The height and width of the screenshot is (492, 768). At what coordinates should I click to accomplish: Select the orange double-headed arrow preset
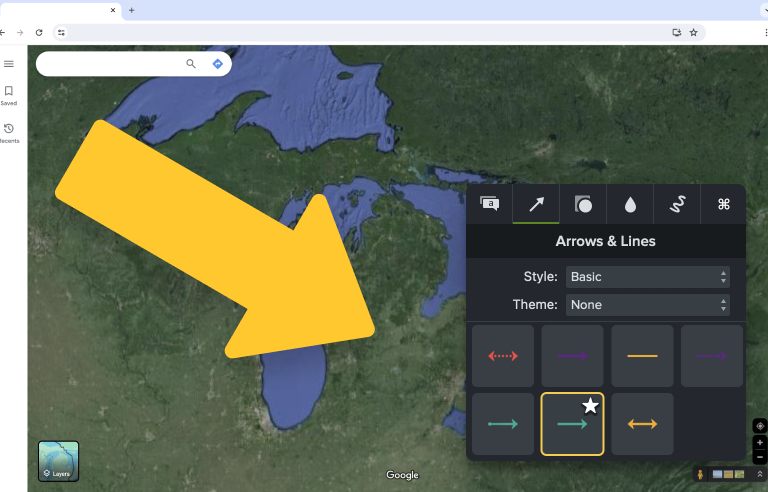click(x=642, y=424)
